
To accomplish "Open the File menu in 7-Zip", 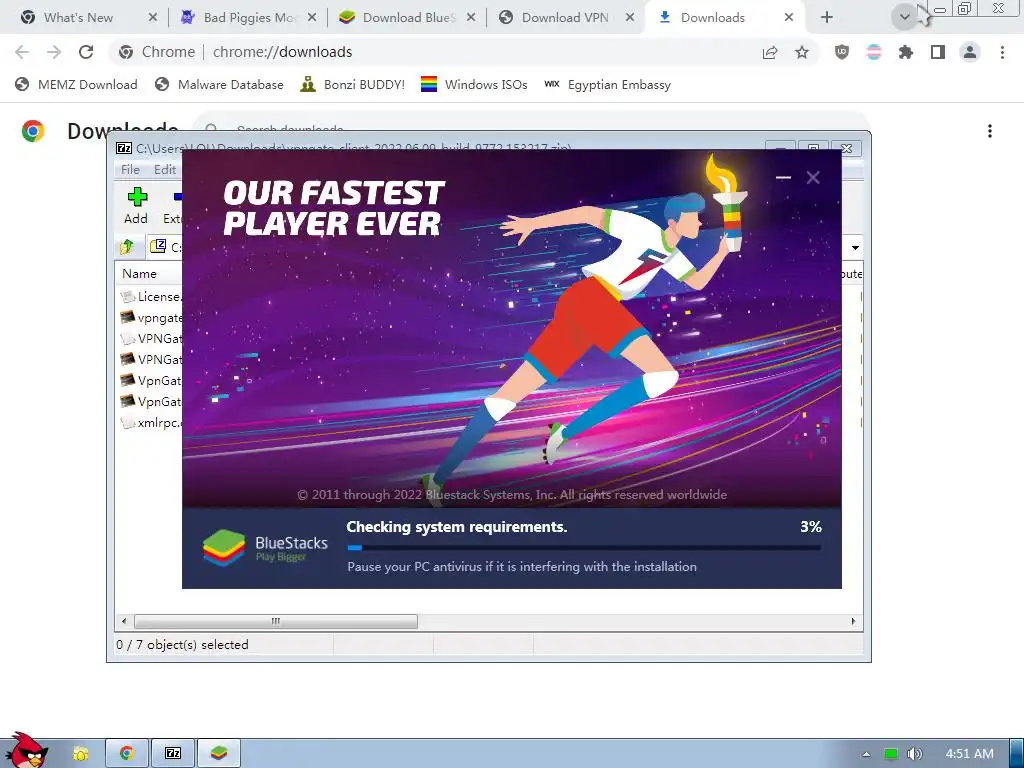I will pos(130,169).
